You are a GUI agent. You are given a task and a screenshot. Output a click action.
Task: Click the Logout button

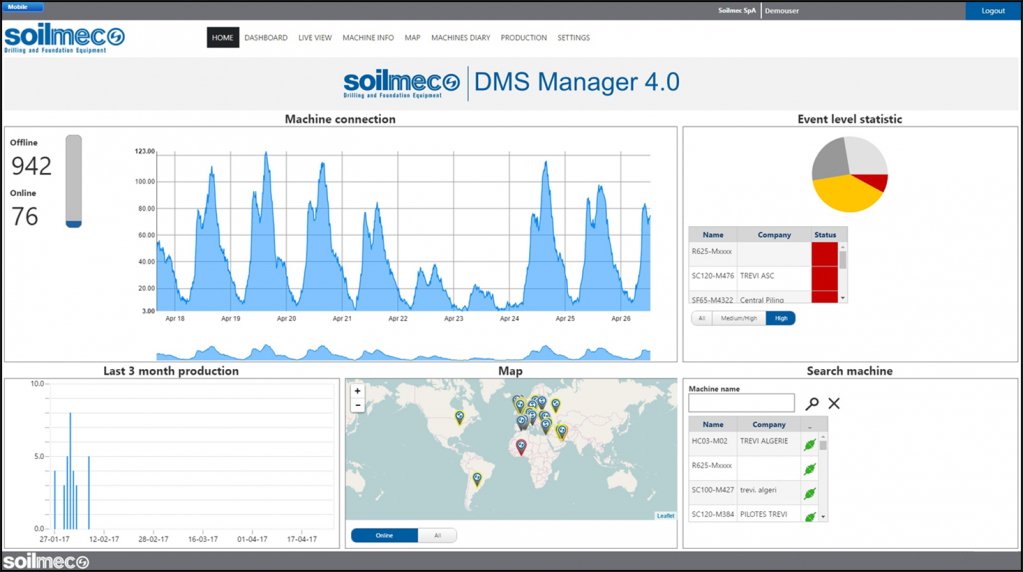coord(993,10)
